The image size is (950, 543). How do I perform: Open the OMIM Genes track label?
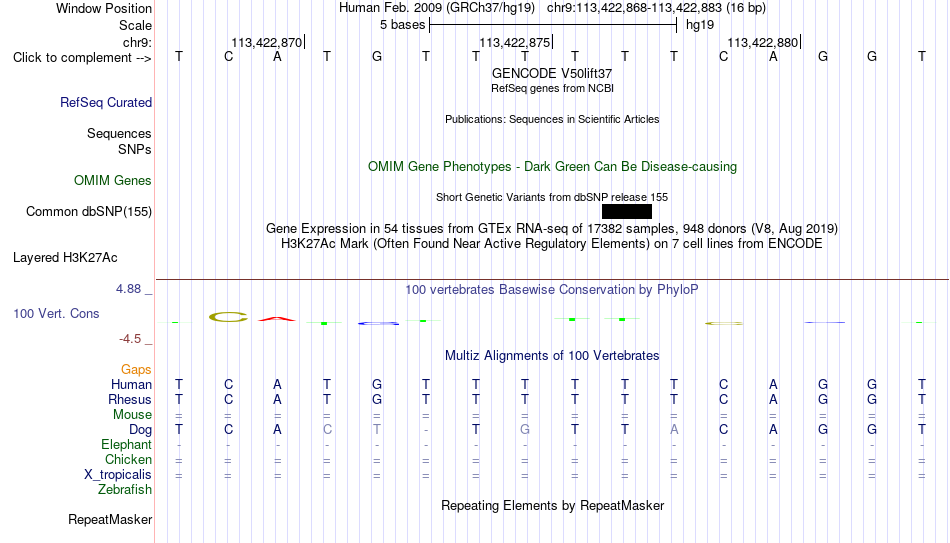[112, 181]
